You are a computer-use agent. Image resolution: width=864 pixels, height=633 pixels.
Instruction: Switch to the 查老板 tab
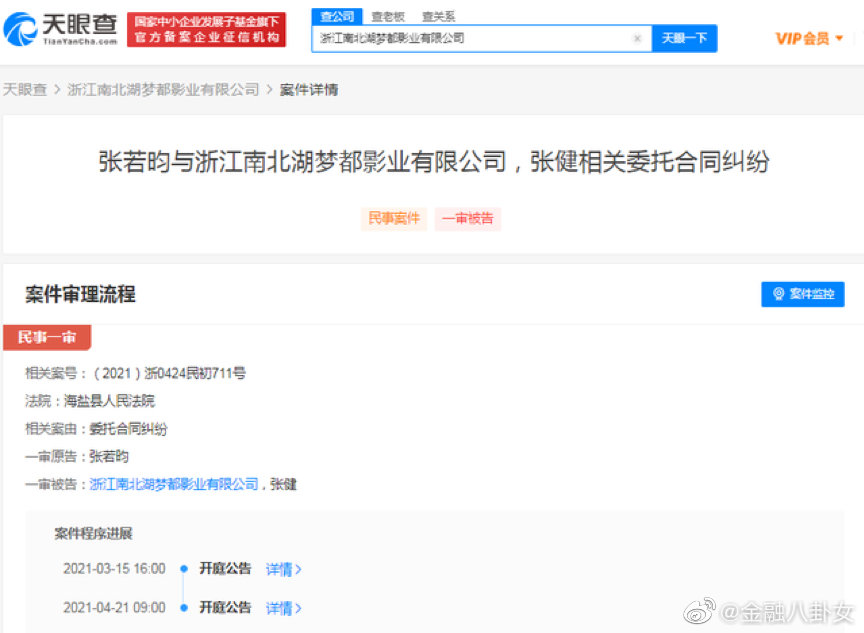click(x=388, y=17)
